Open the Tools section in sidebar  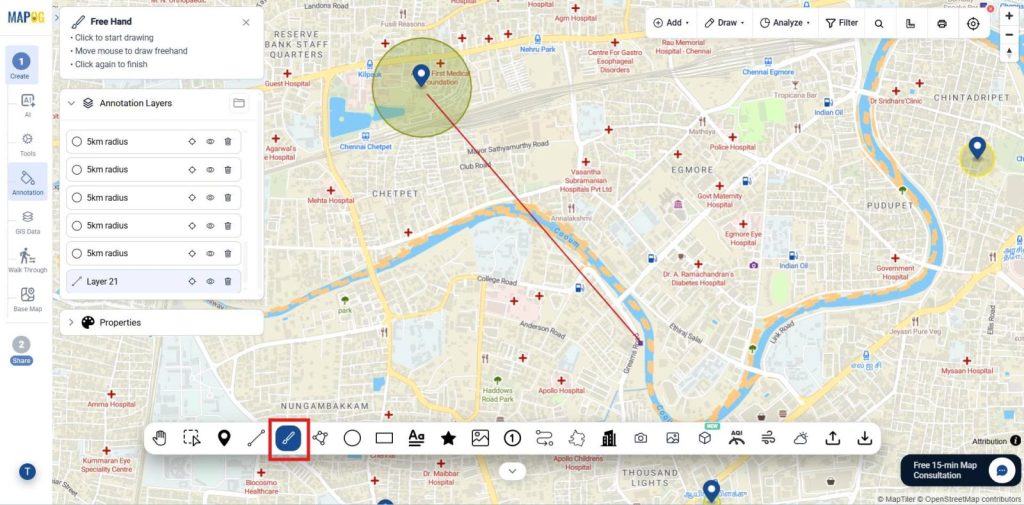27,144
